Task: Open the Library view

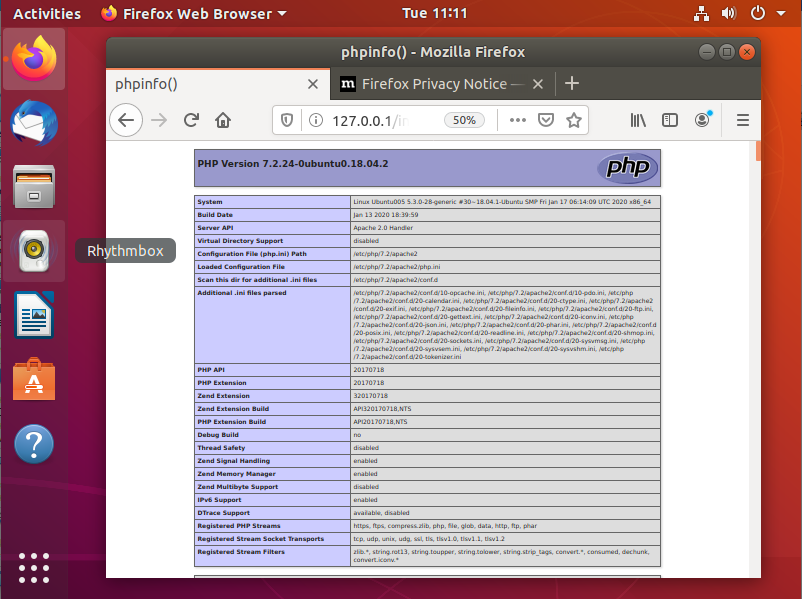Action: click(x=638, y=120)
